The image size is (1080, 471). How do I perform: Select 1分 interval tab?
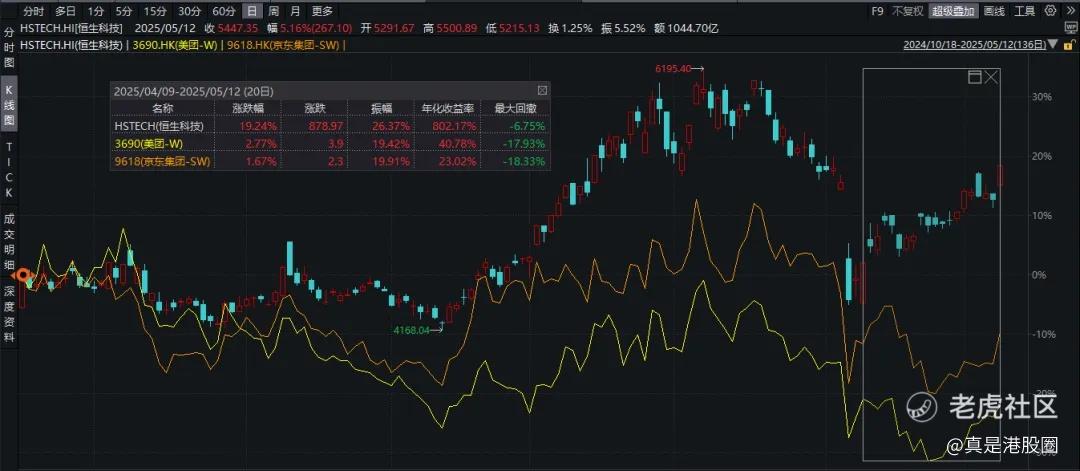96,11
